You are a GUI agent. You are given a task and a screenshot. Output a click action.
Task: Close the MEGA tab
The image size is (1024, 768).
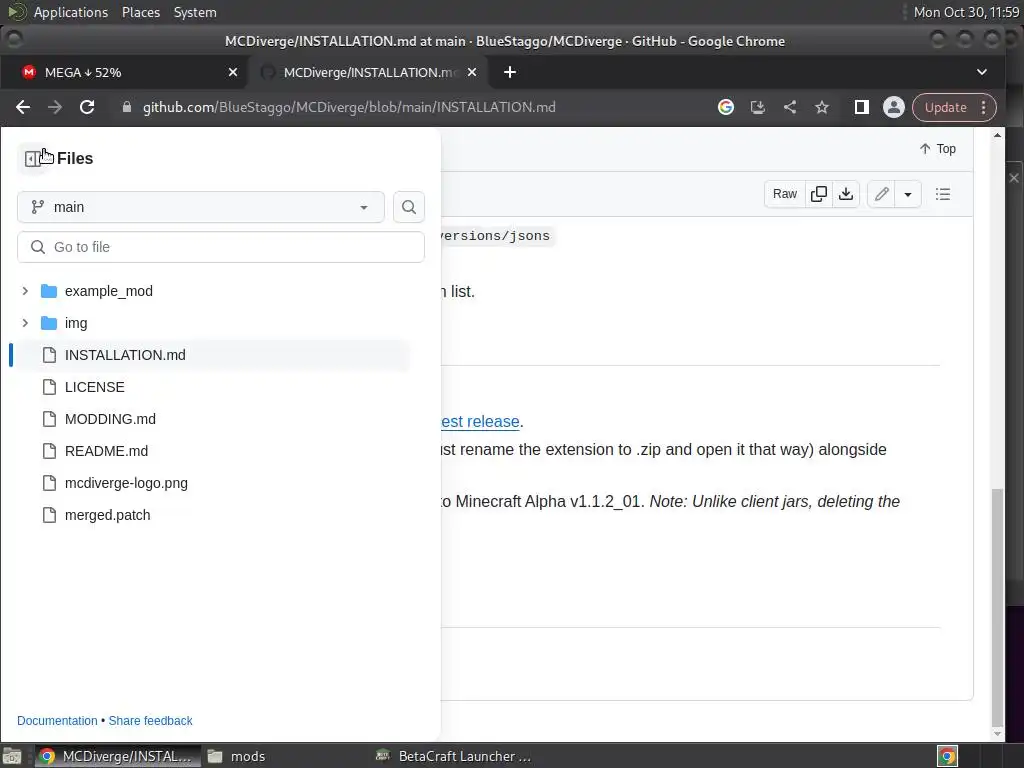coord(232,72)
